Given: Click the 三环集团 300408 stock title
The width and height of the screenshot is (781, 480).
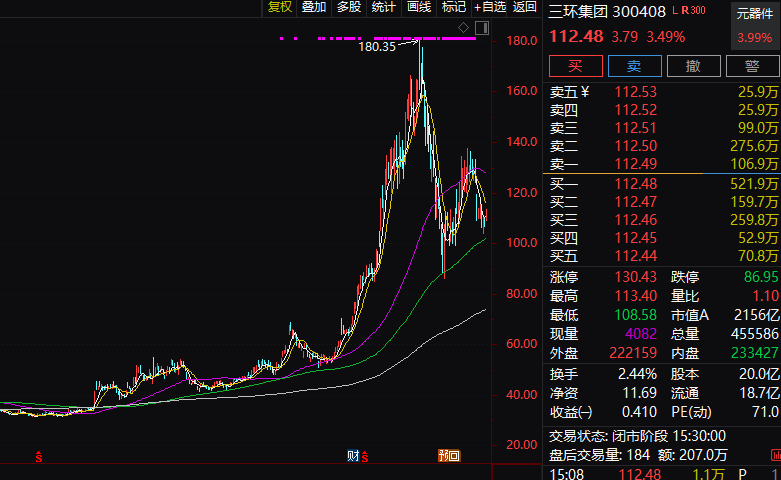Looking at the screenshot, I should pyautogui.click(x=607, y=11).
